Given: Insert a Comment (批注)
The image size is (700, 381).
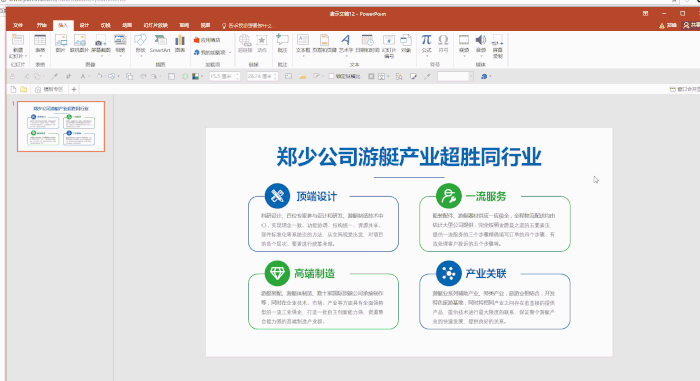Looking at the screenshot, I should [x=282, y=43].
